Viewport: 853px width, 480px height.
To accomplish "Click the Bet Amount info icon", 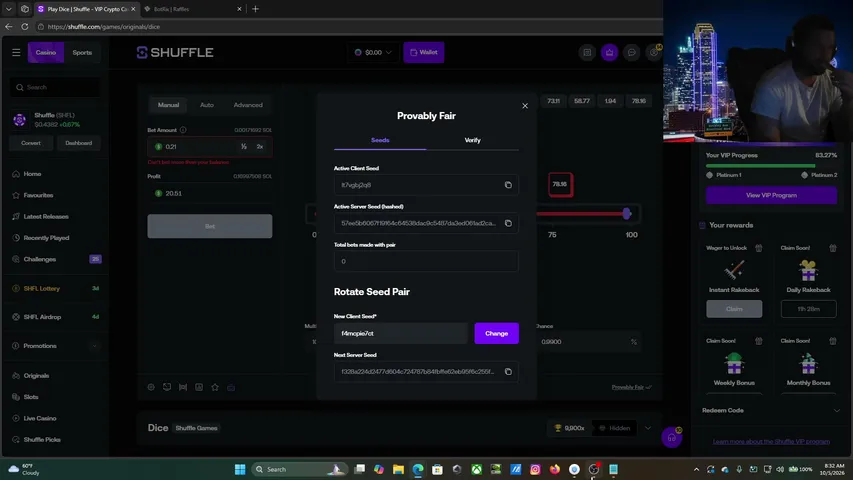I will pyautogui.click(x=183, y=130).
